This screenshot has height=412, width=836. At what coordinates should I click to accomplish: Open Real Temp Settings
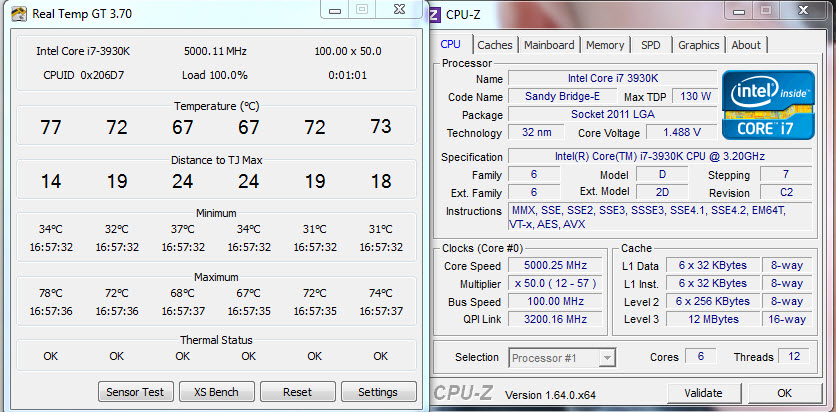click(378, 392)
